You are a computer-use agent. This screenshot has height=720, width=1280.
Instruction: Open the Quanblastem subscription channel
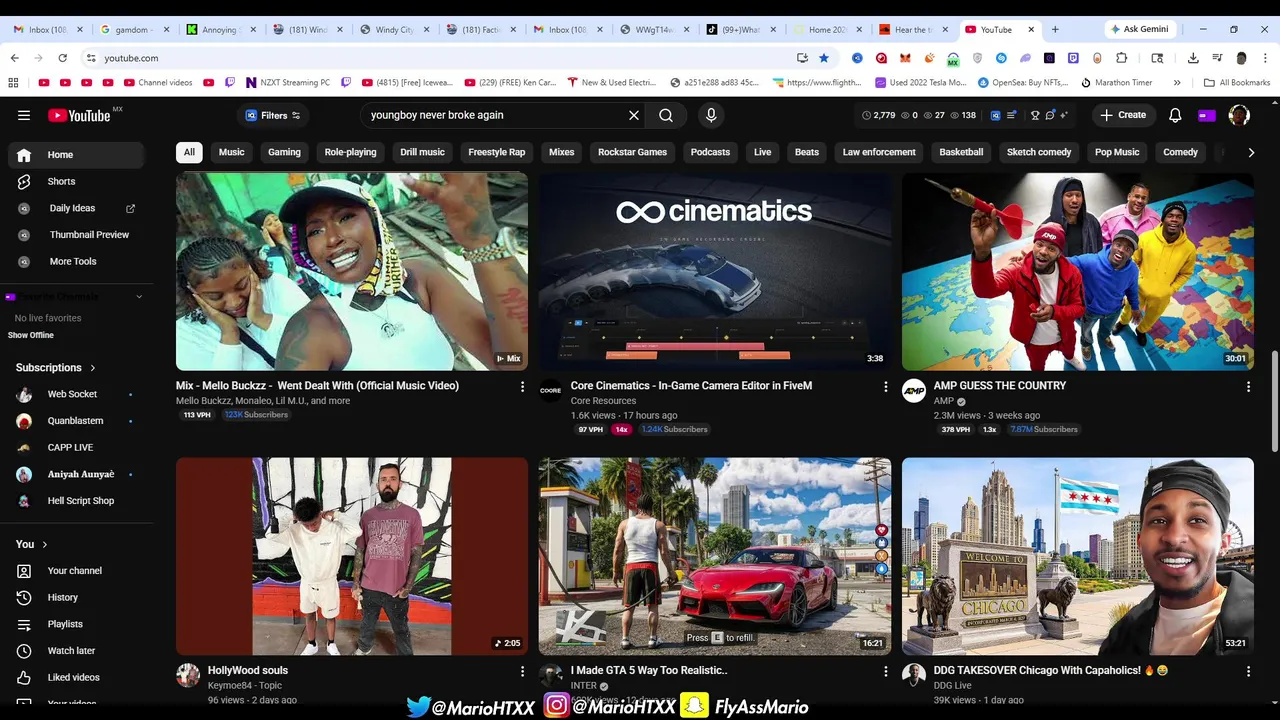(77, 421)
